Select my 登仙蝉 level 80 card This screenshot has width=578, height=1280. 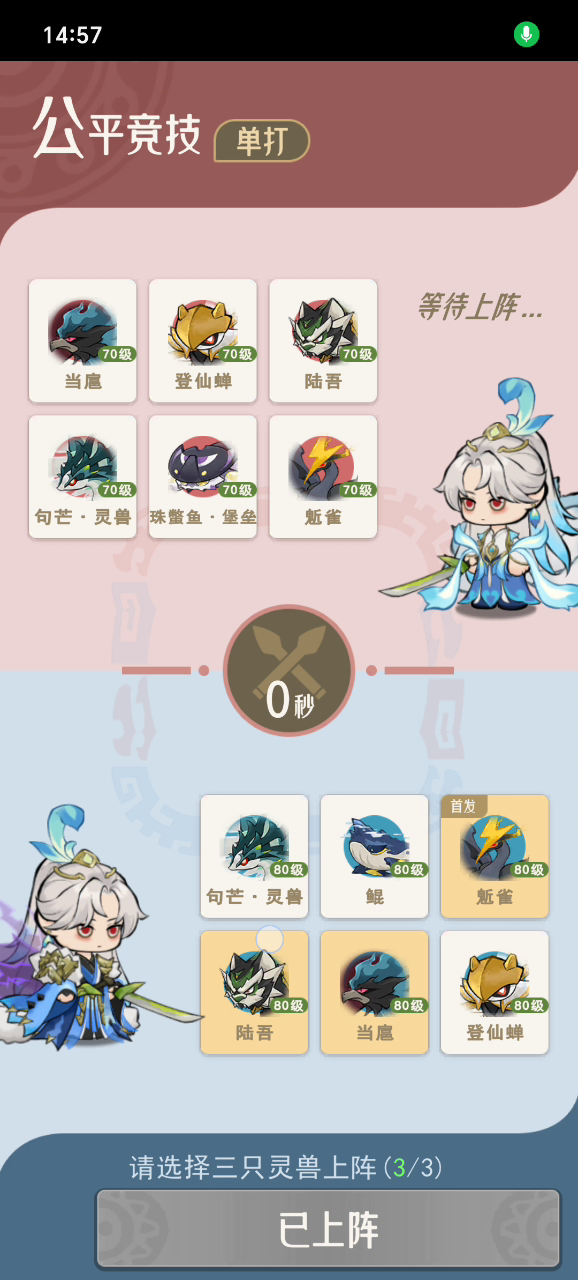click(495, 993)
